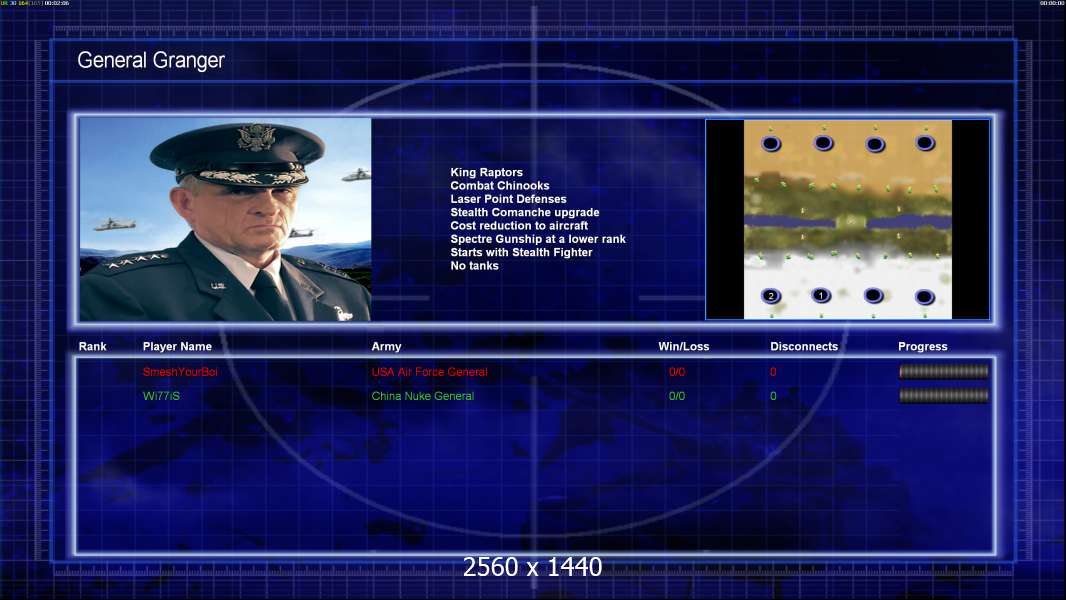Select the top-left start position on the map
Viewport: 1066px width, 600px height.
[x=771, y=143]
